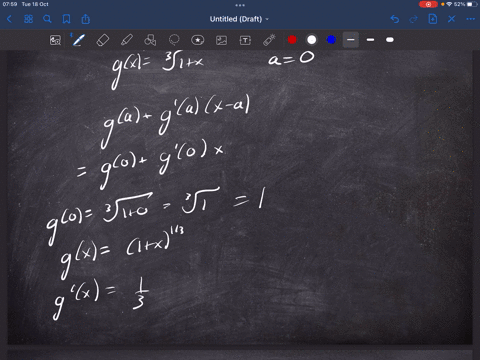Select the thickest stroke width
The height and width of the screenshot is (360, 480).
(x=390, y=40)
